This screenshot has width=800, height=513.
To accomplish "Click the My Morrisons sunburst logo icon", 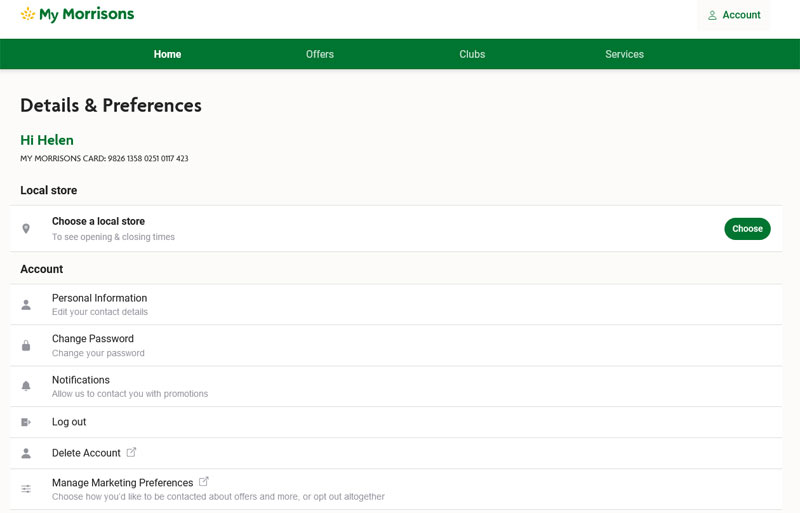I will [28, 14].
